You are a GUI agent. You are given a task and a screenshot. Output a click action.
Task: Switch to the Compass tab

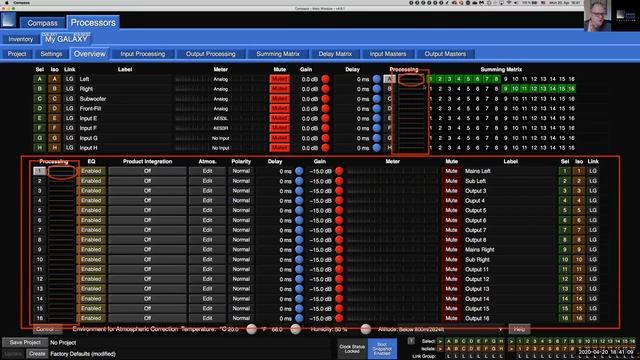coord(42,23)
